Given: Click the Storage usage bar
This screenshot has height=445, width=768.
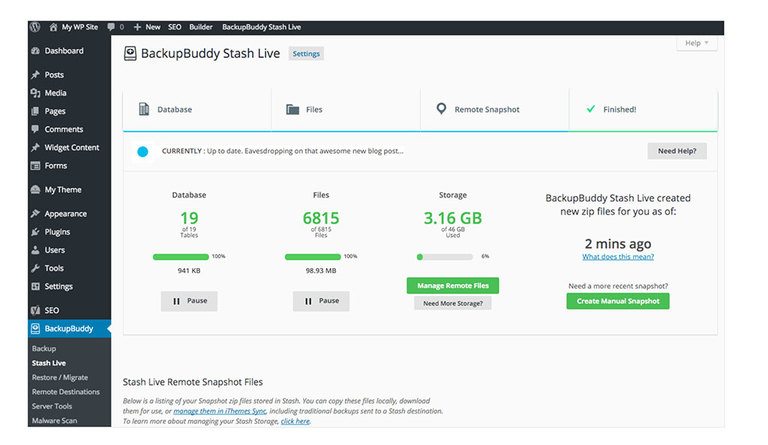Looking at the screenshot, I should click(445, 257).
